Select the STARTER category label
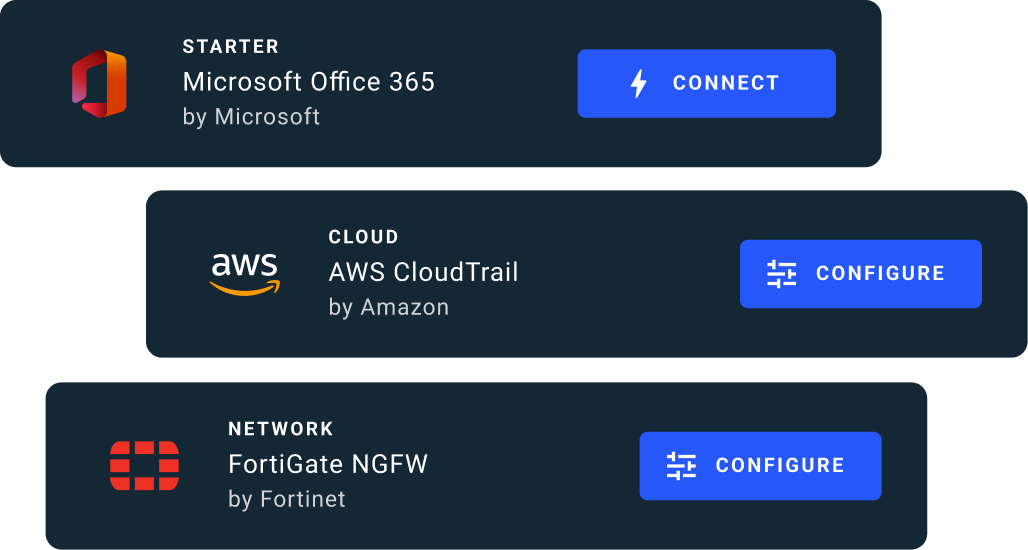1028x550 pixels. coord(230,47)
